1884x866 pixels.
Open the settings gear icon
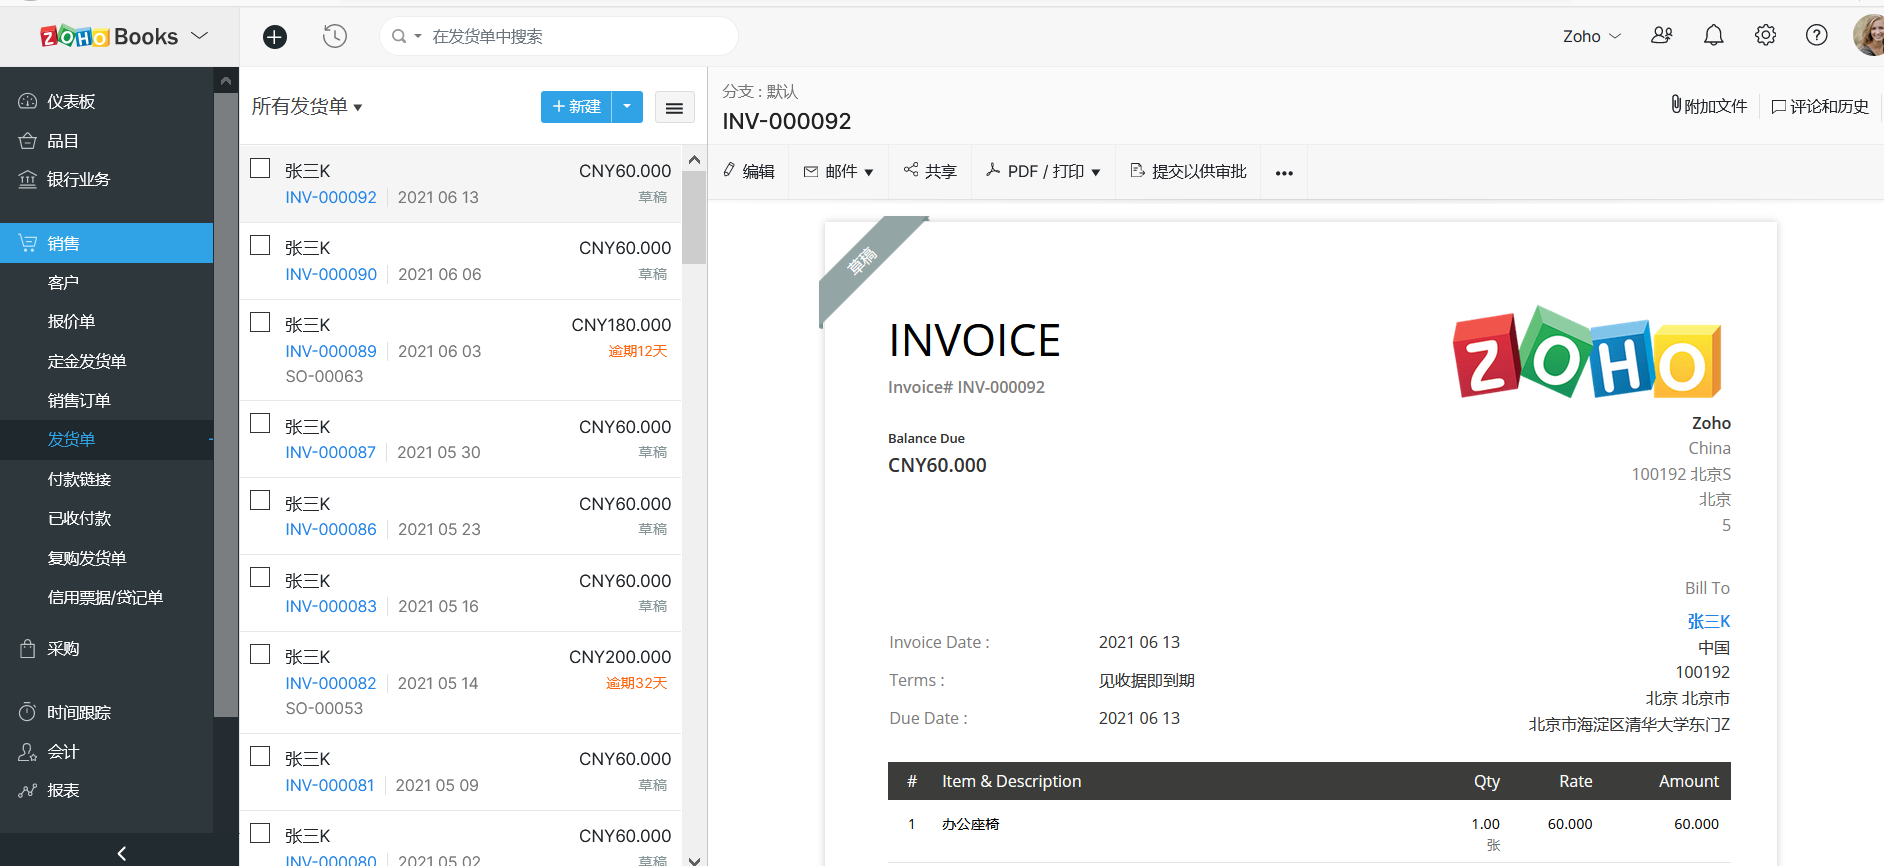click(x=1765, y=36)
